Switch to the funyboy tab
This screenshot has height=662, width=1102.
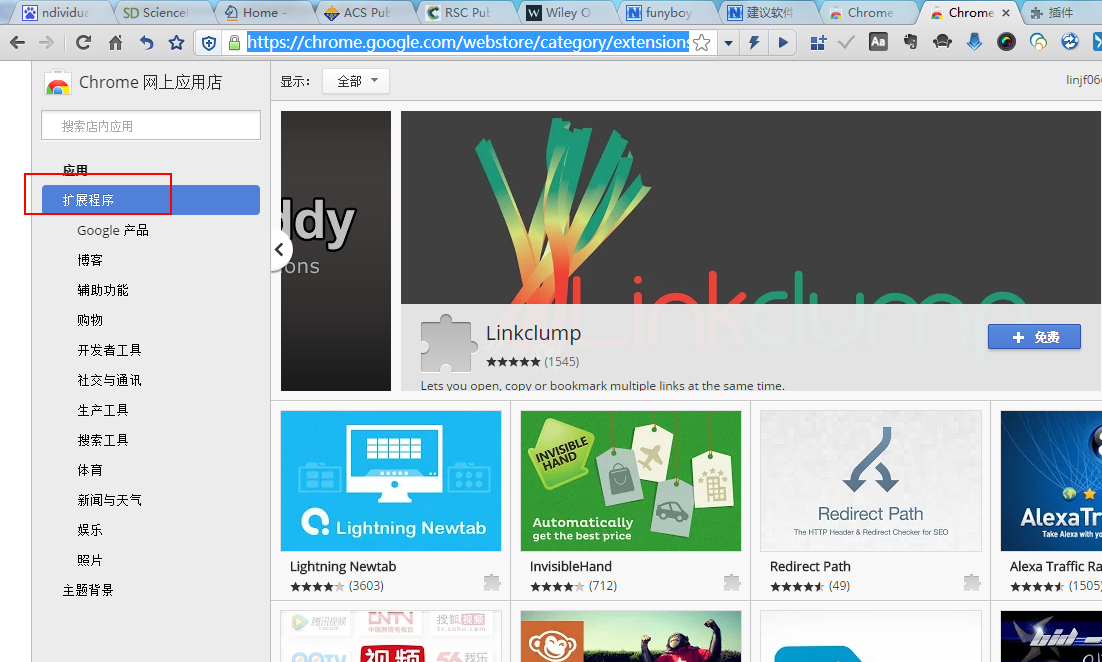pyautogui.click(x=667, y=13)
